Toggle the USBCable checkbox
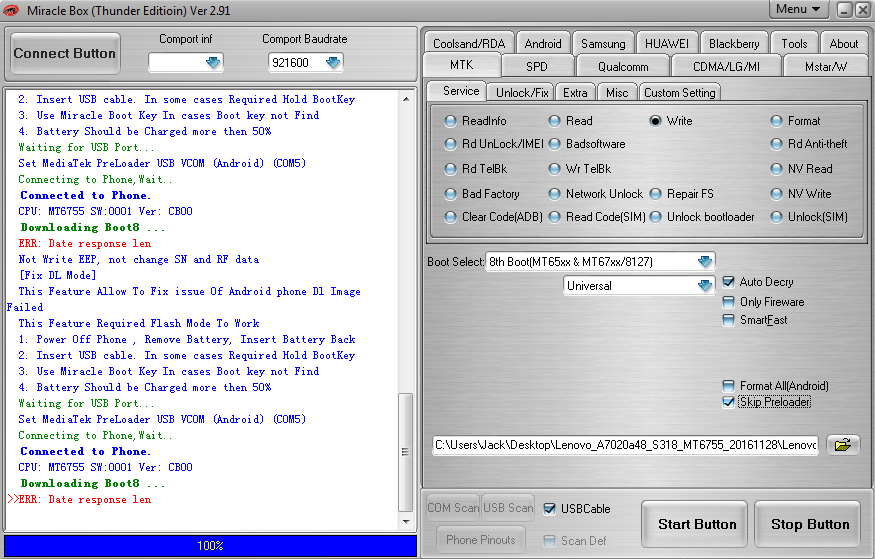This screenshot has width=875, height=559. [550, 509]
